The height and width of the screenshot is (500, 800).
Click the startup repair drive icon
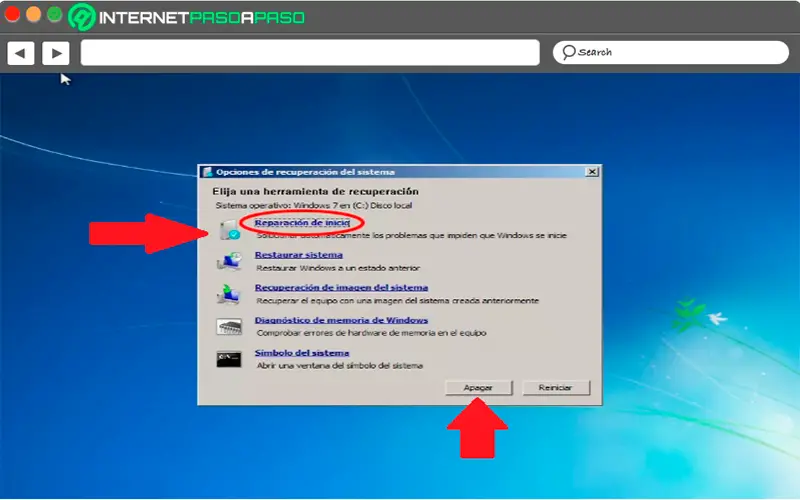tap(230, 230)
